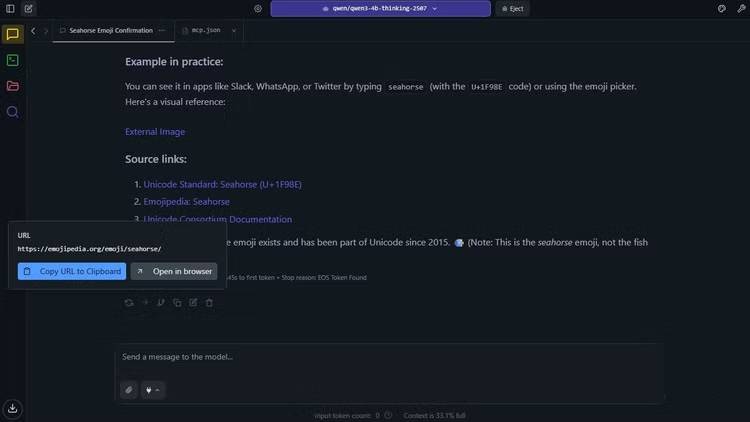Viewport: 750px width, 422px height.
Task: Go forward with the right chevron
Action: pos(46,31)
